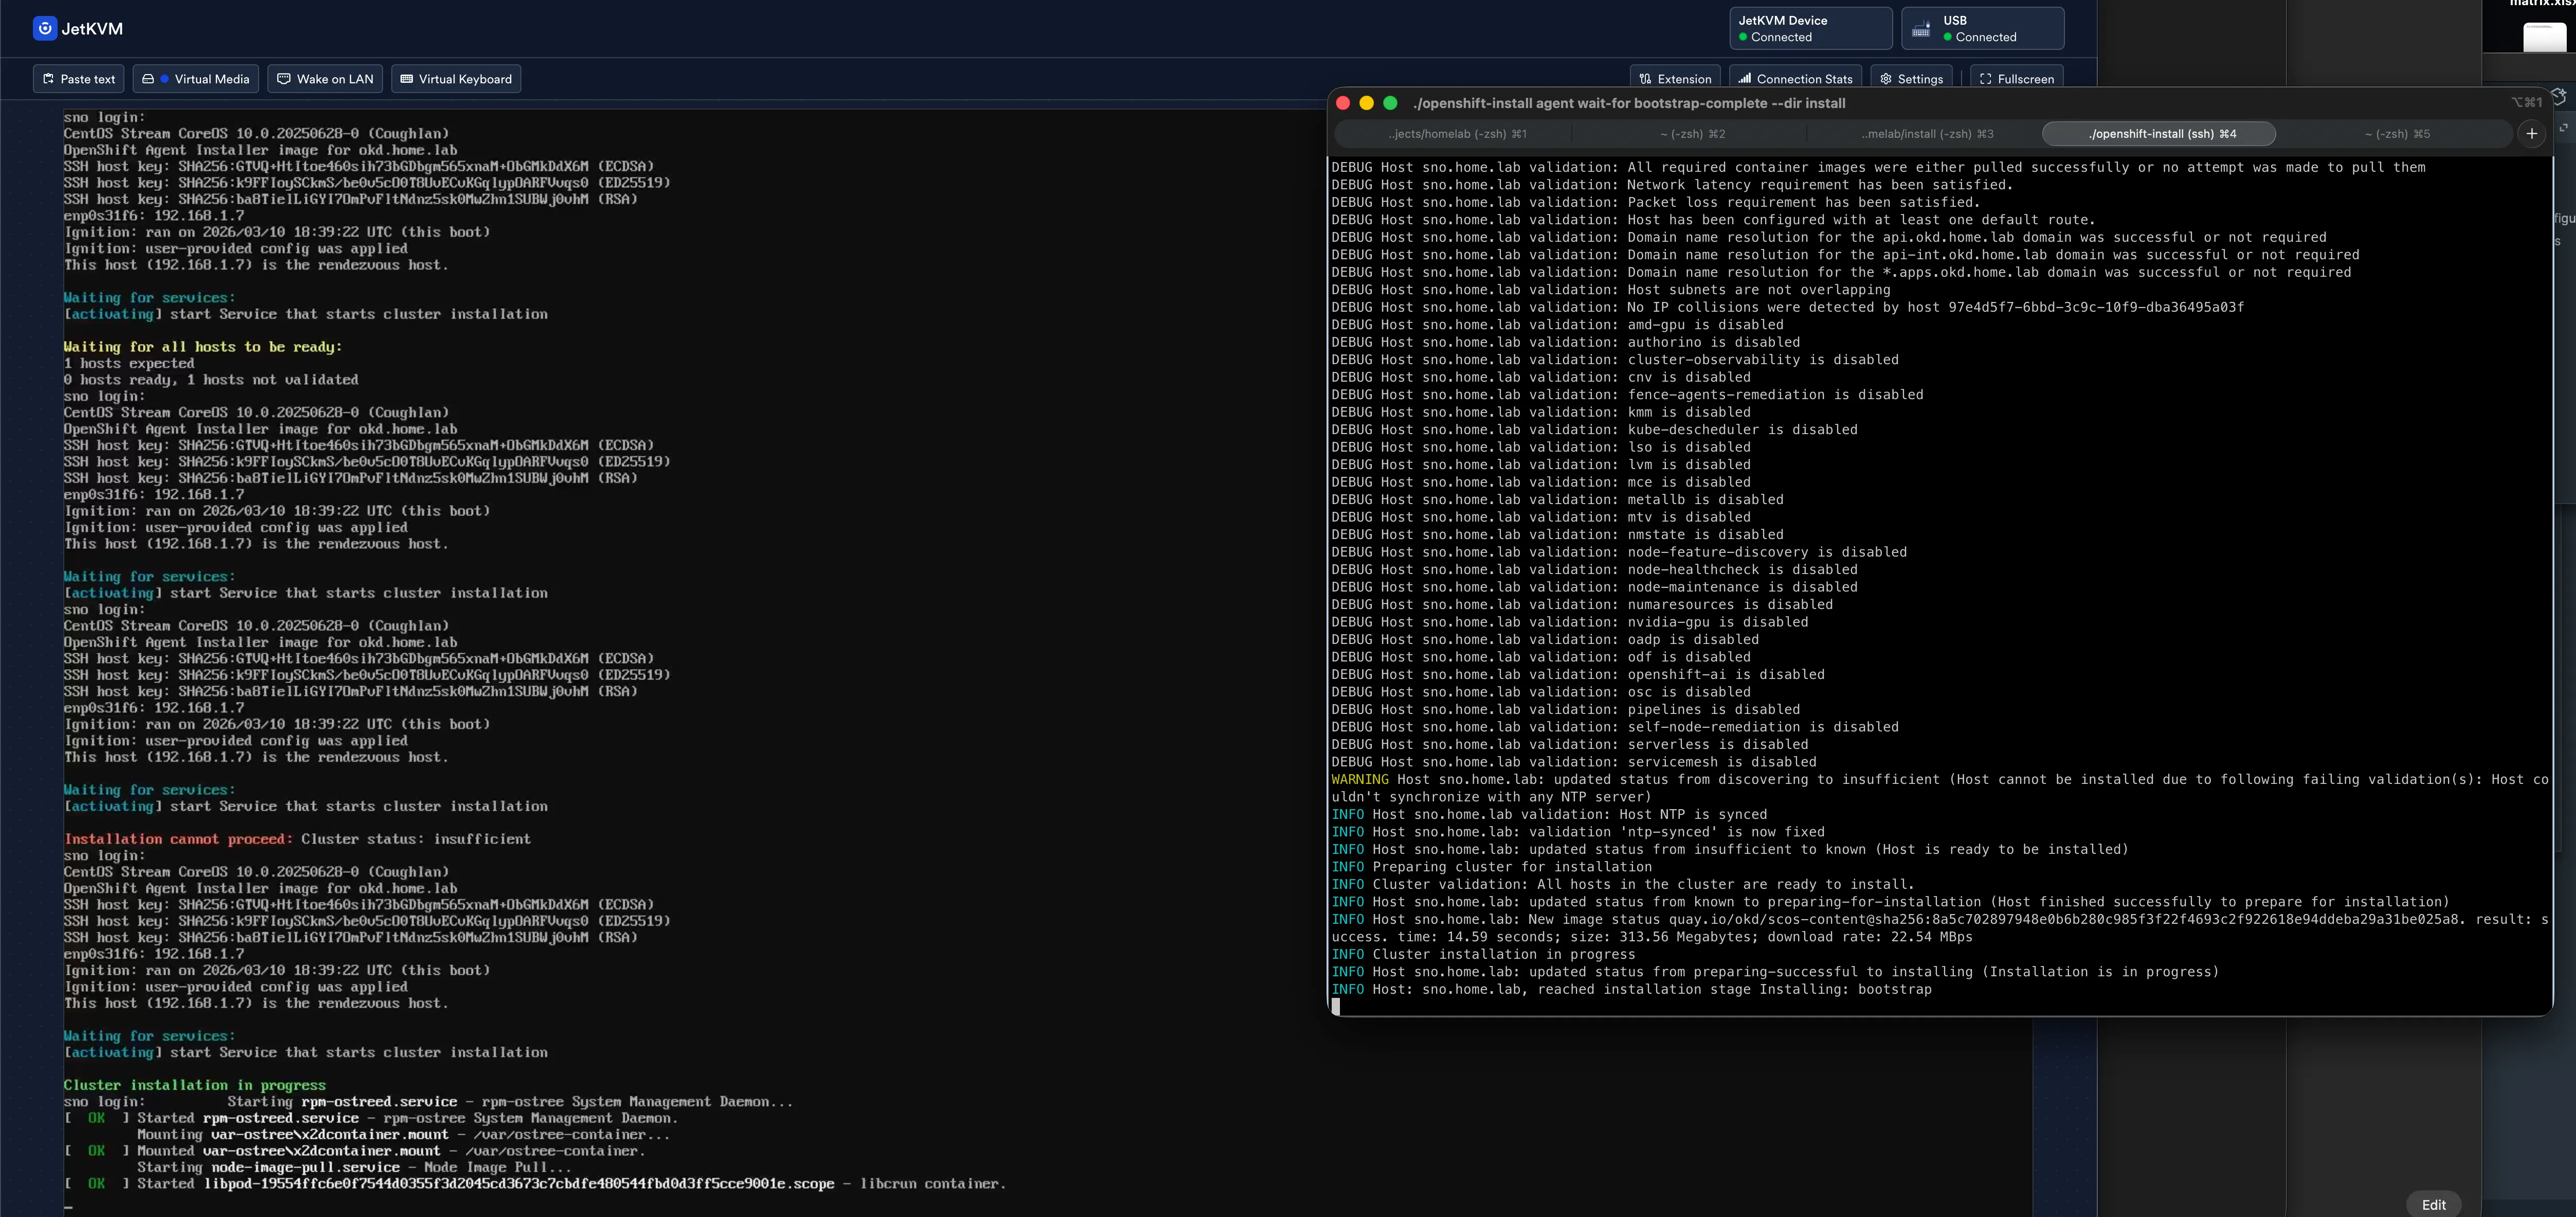Click the Settings gear icon
Image resolution: width=2576 pixels, height=1217 pixels.
1885,79
